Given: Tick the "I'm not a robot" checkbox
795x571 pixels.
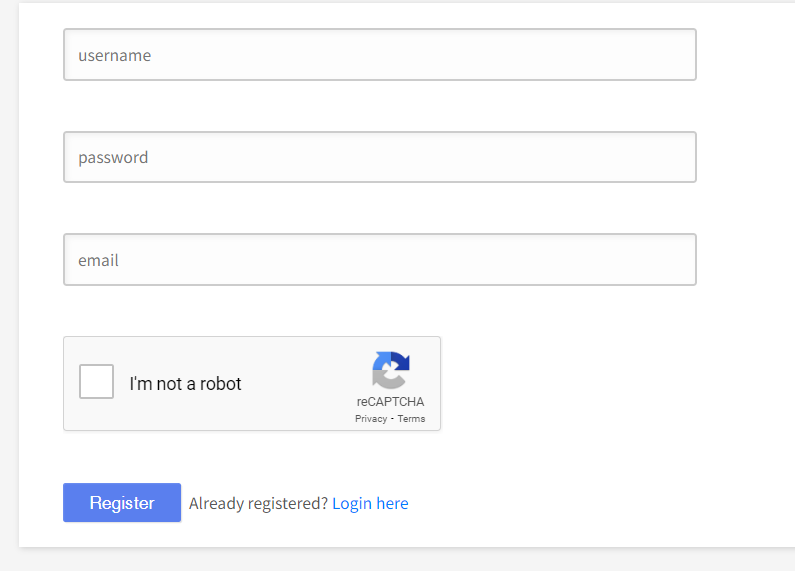Looking at the screenshot, I should tap(97, 382).
